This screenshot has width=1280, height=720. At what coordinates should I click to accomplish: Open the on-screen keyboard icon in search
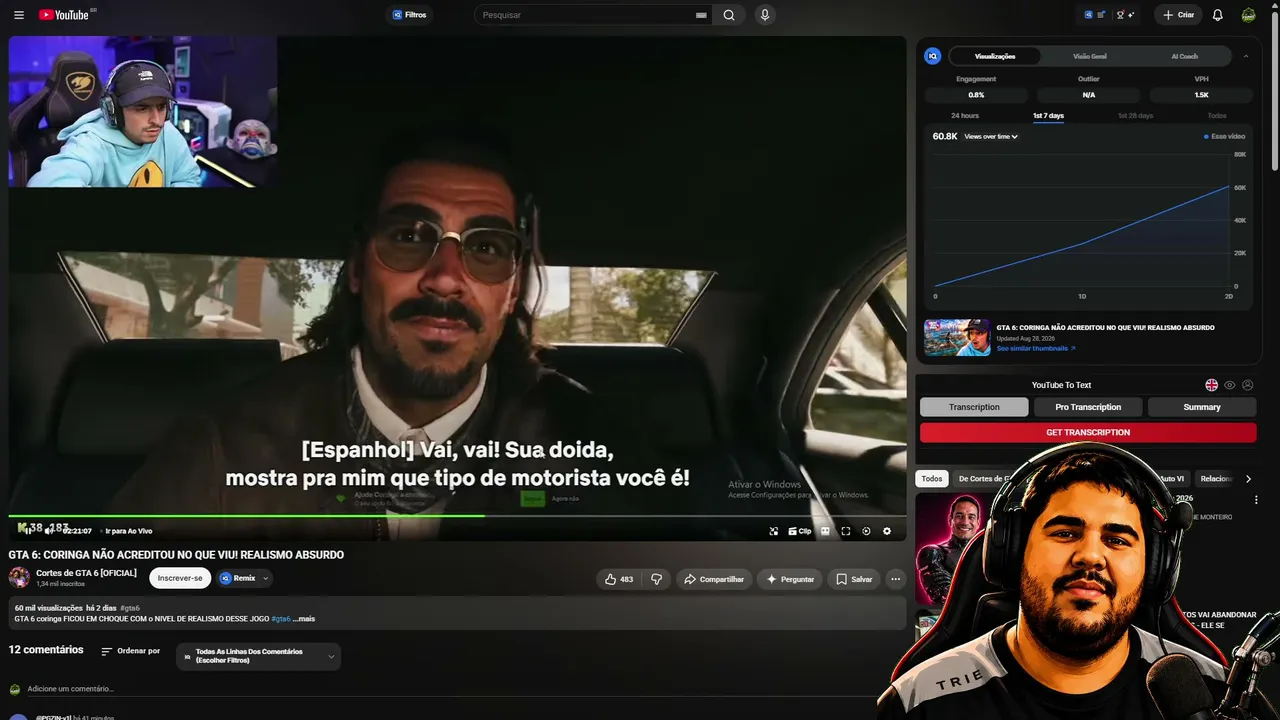(x=701, y=15)
